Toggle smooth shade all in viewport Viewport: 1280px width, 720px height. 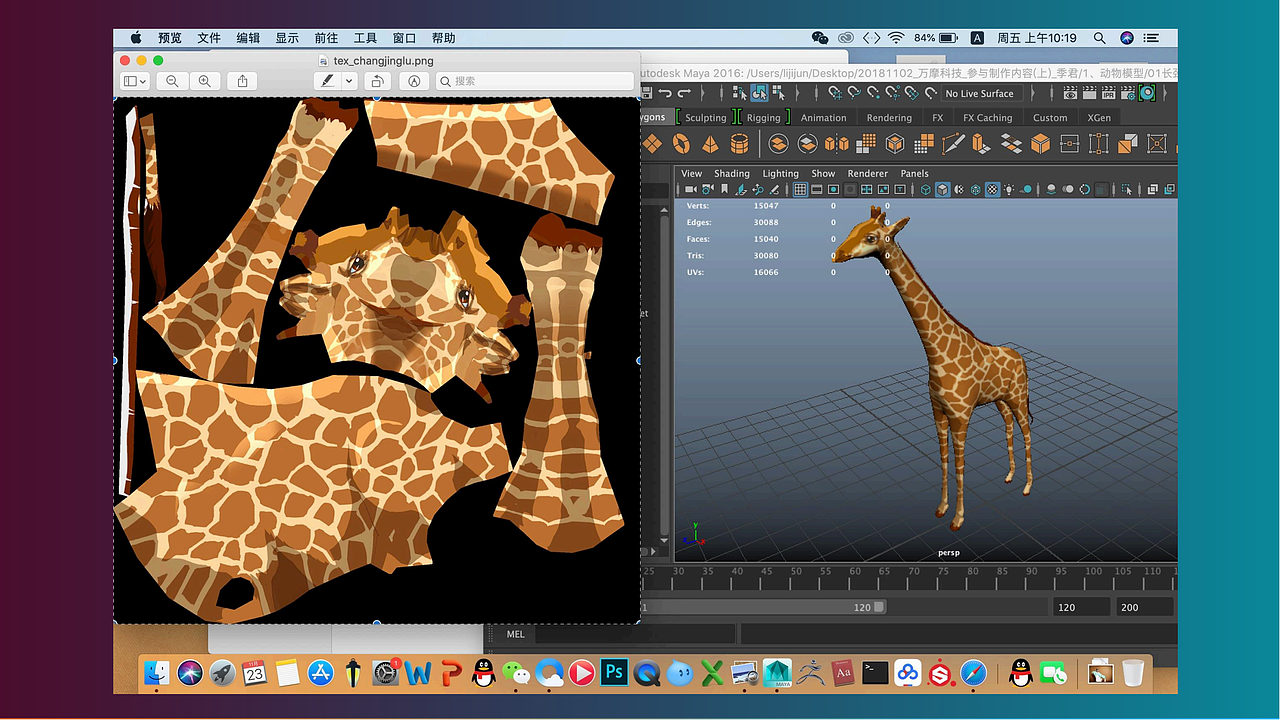[942, 189]
